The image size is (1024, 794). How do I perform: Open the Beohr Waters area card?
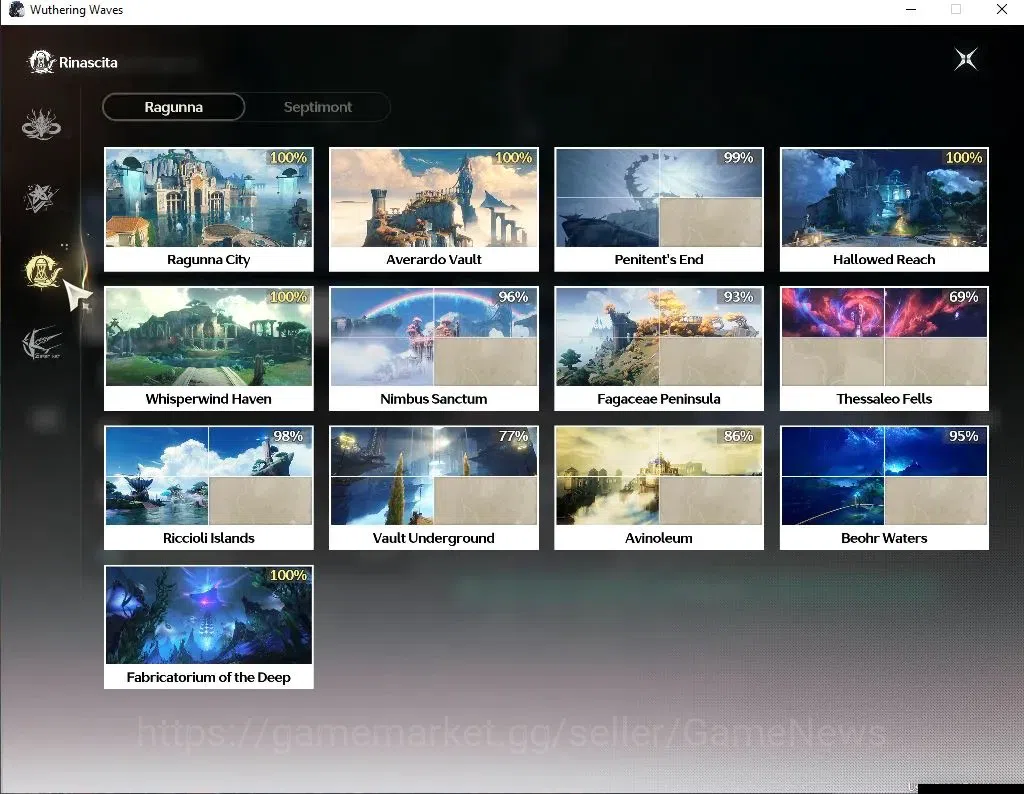tap(884, 488)
